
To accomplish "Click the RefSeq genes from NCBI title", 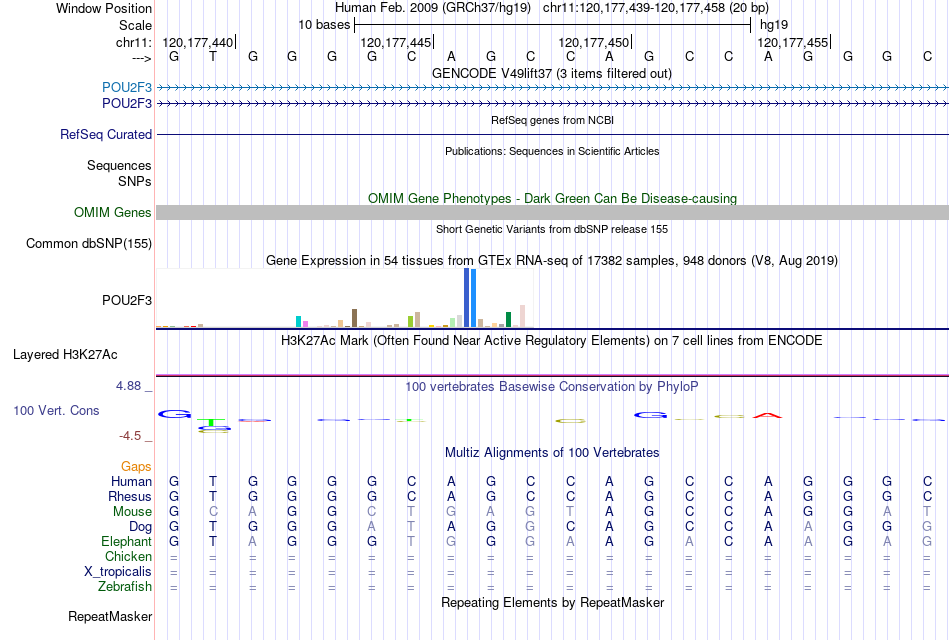I will click(x=553, y=120).
